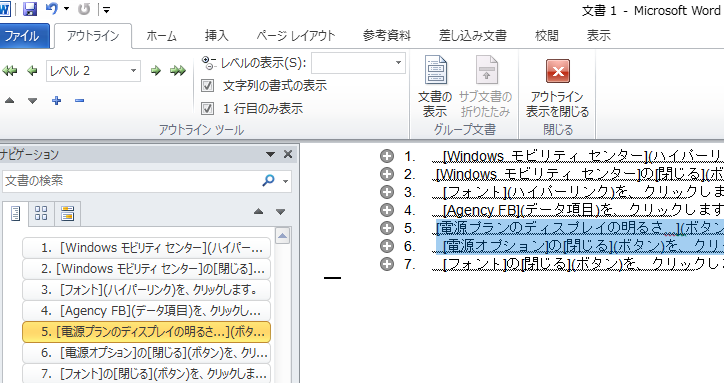Image resolution: width=724 pixels, height=383 pixels.
Task: Demote the heading one level
Action: (156, 71)
